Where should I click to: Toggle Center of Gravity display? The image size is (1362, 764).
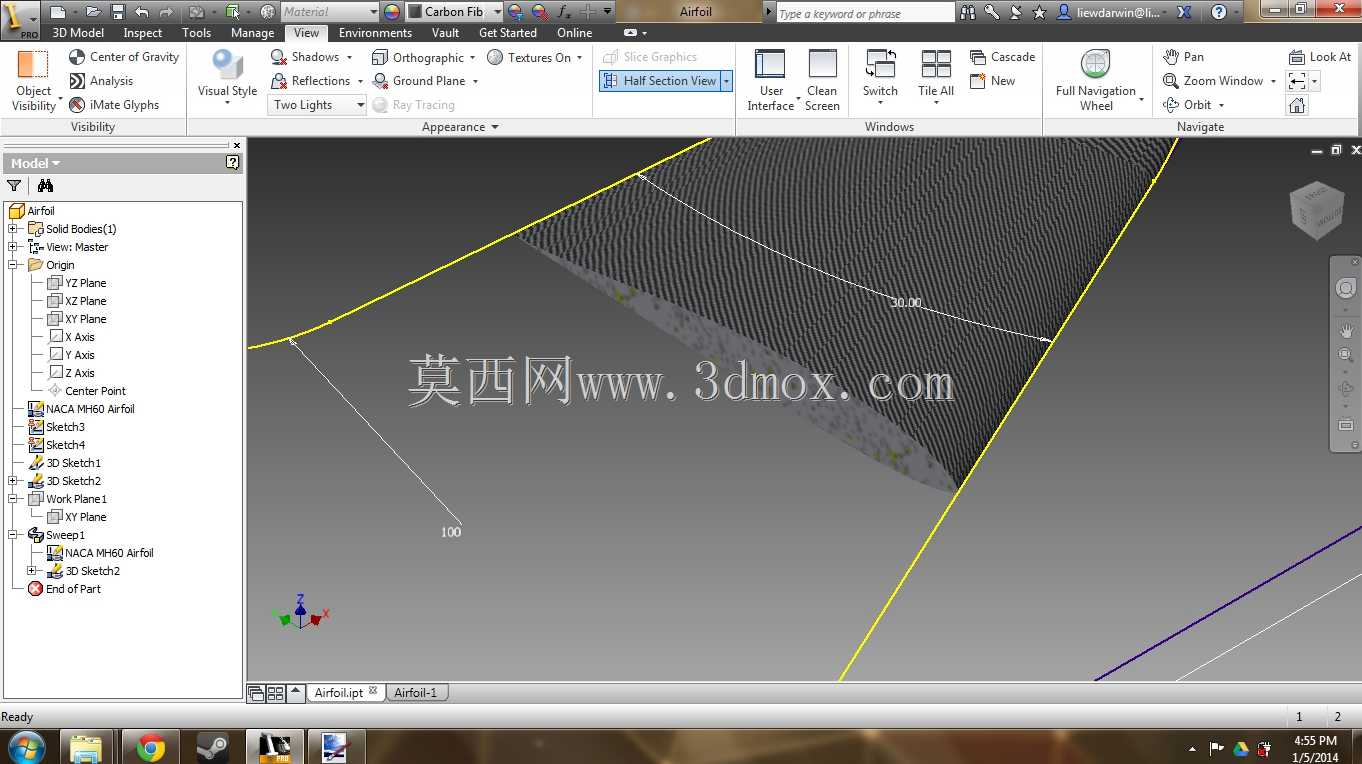tap(124, 57)
